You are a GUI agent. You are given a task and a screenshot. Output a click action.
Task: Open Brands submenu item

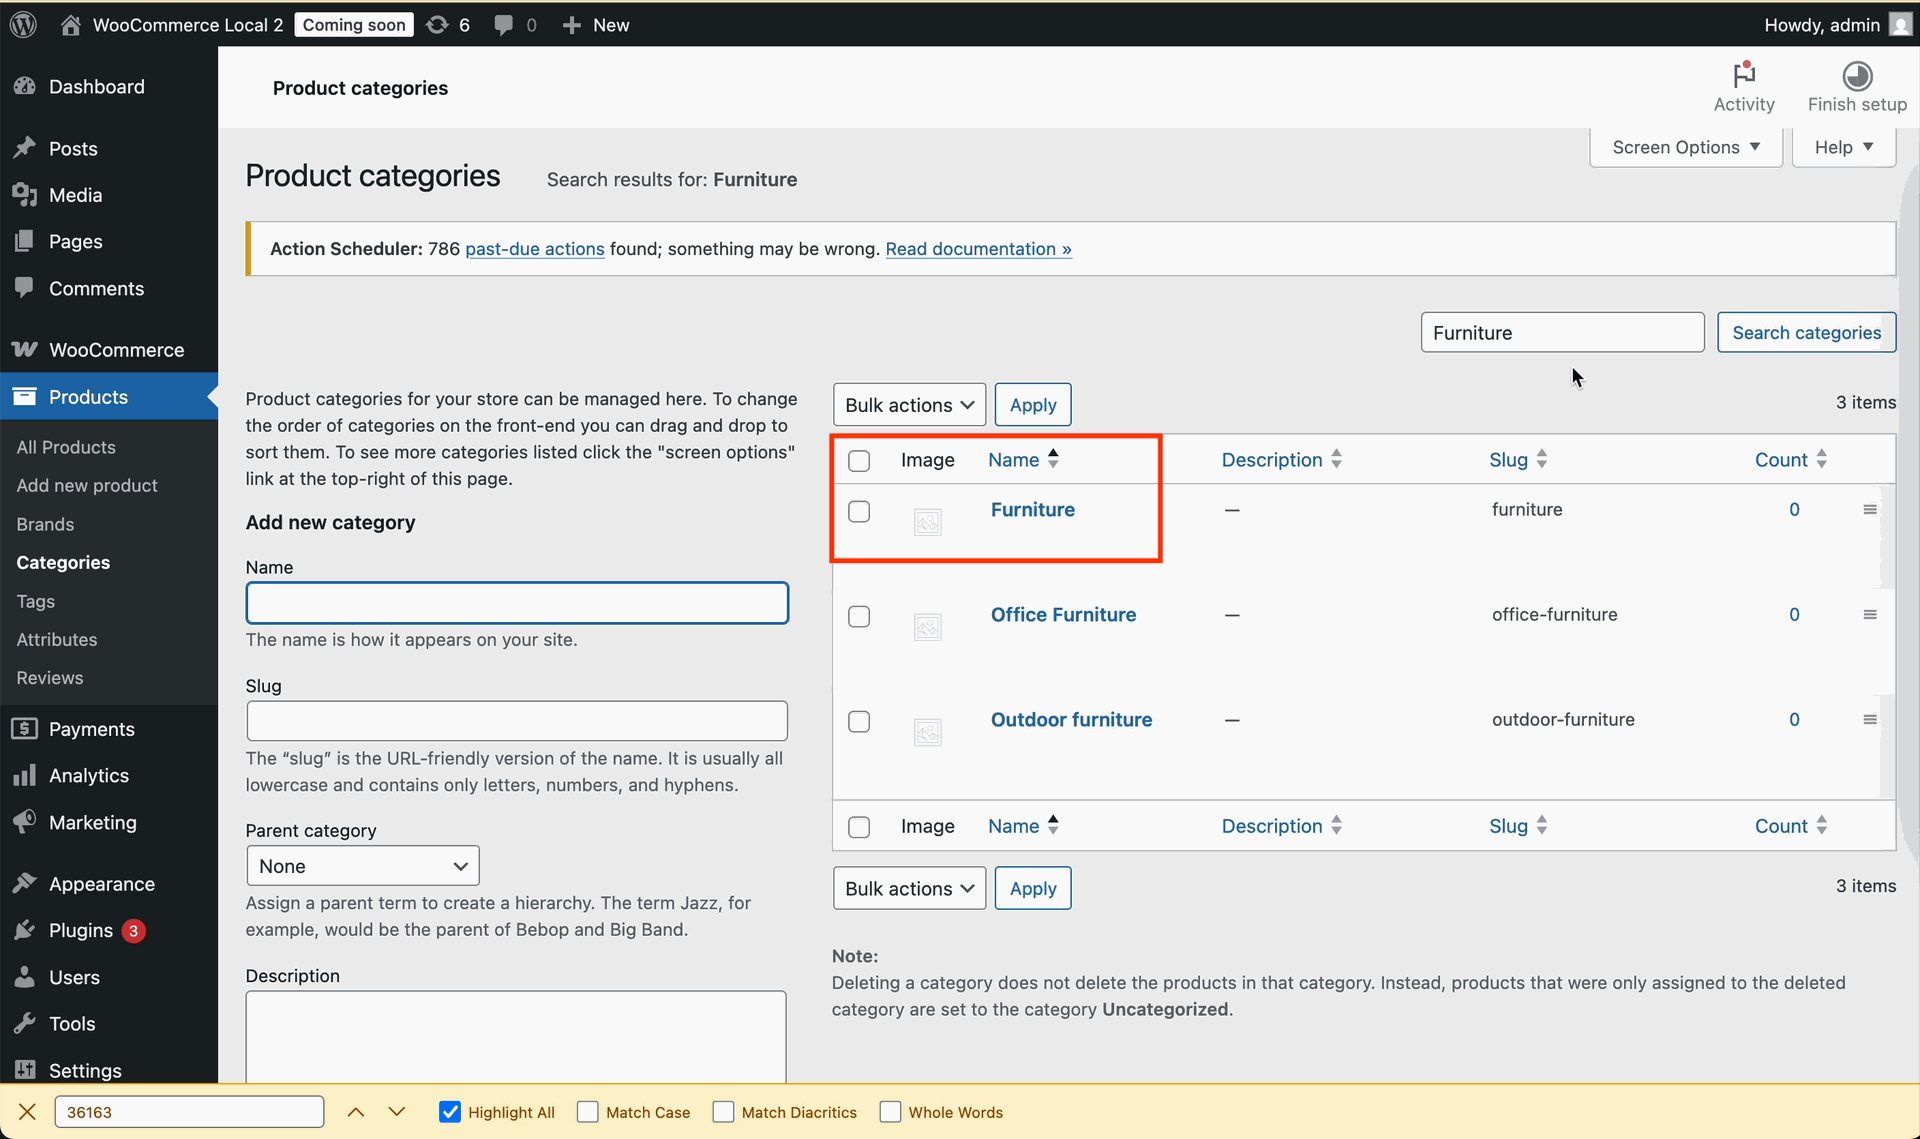pos(45,524)
